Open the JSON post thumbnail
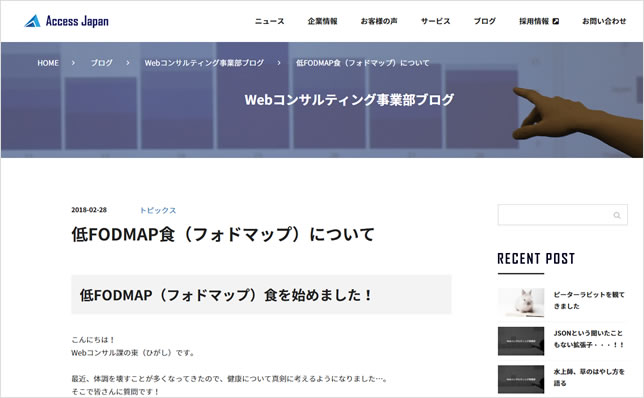The width and height of the screenshot is (644, 398). (x=521, y=341)
